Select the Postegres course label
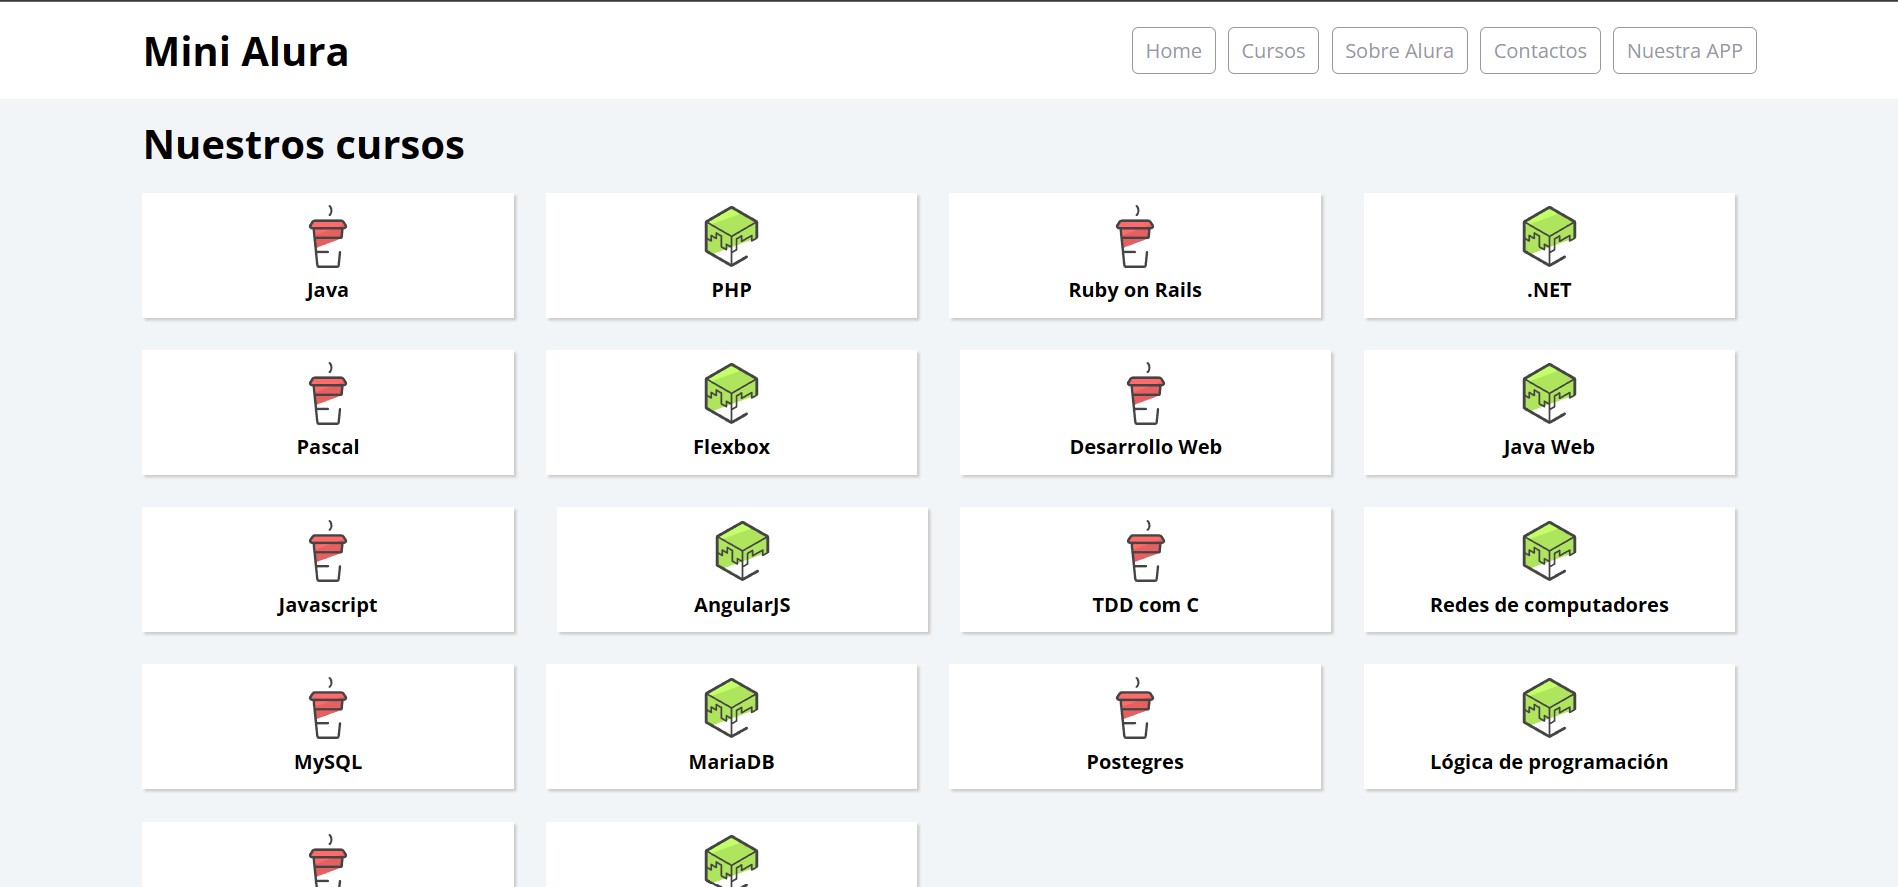The width and height of the screenshot is (1898, 887). (1135, 762)
